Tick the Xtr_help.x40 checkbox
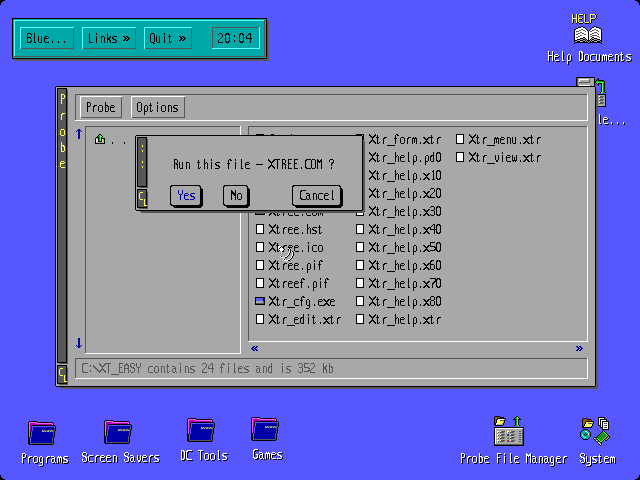640x480 pixels. (360, 229)
